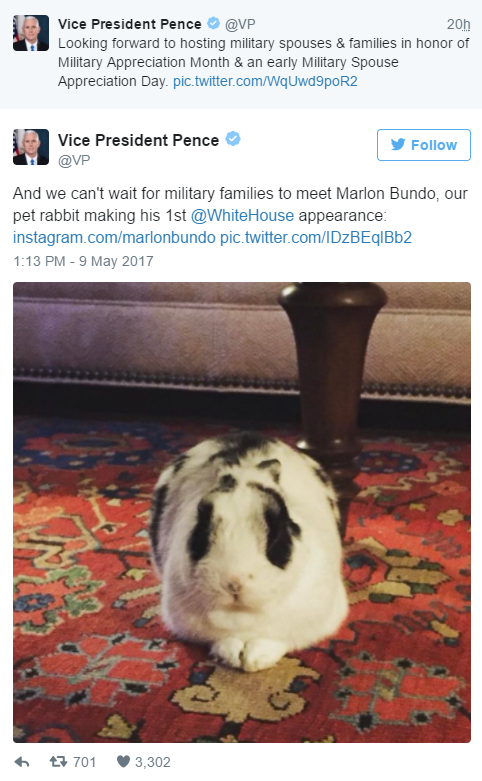Viewport: 482px width, 781px height.
Task: Click the 1:13 PM - 9 May 2017 timestamp
Action: click(x=83, y=261)
